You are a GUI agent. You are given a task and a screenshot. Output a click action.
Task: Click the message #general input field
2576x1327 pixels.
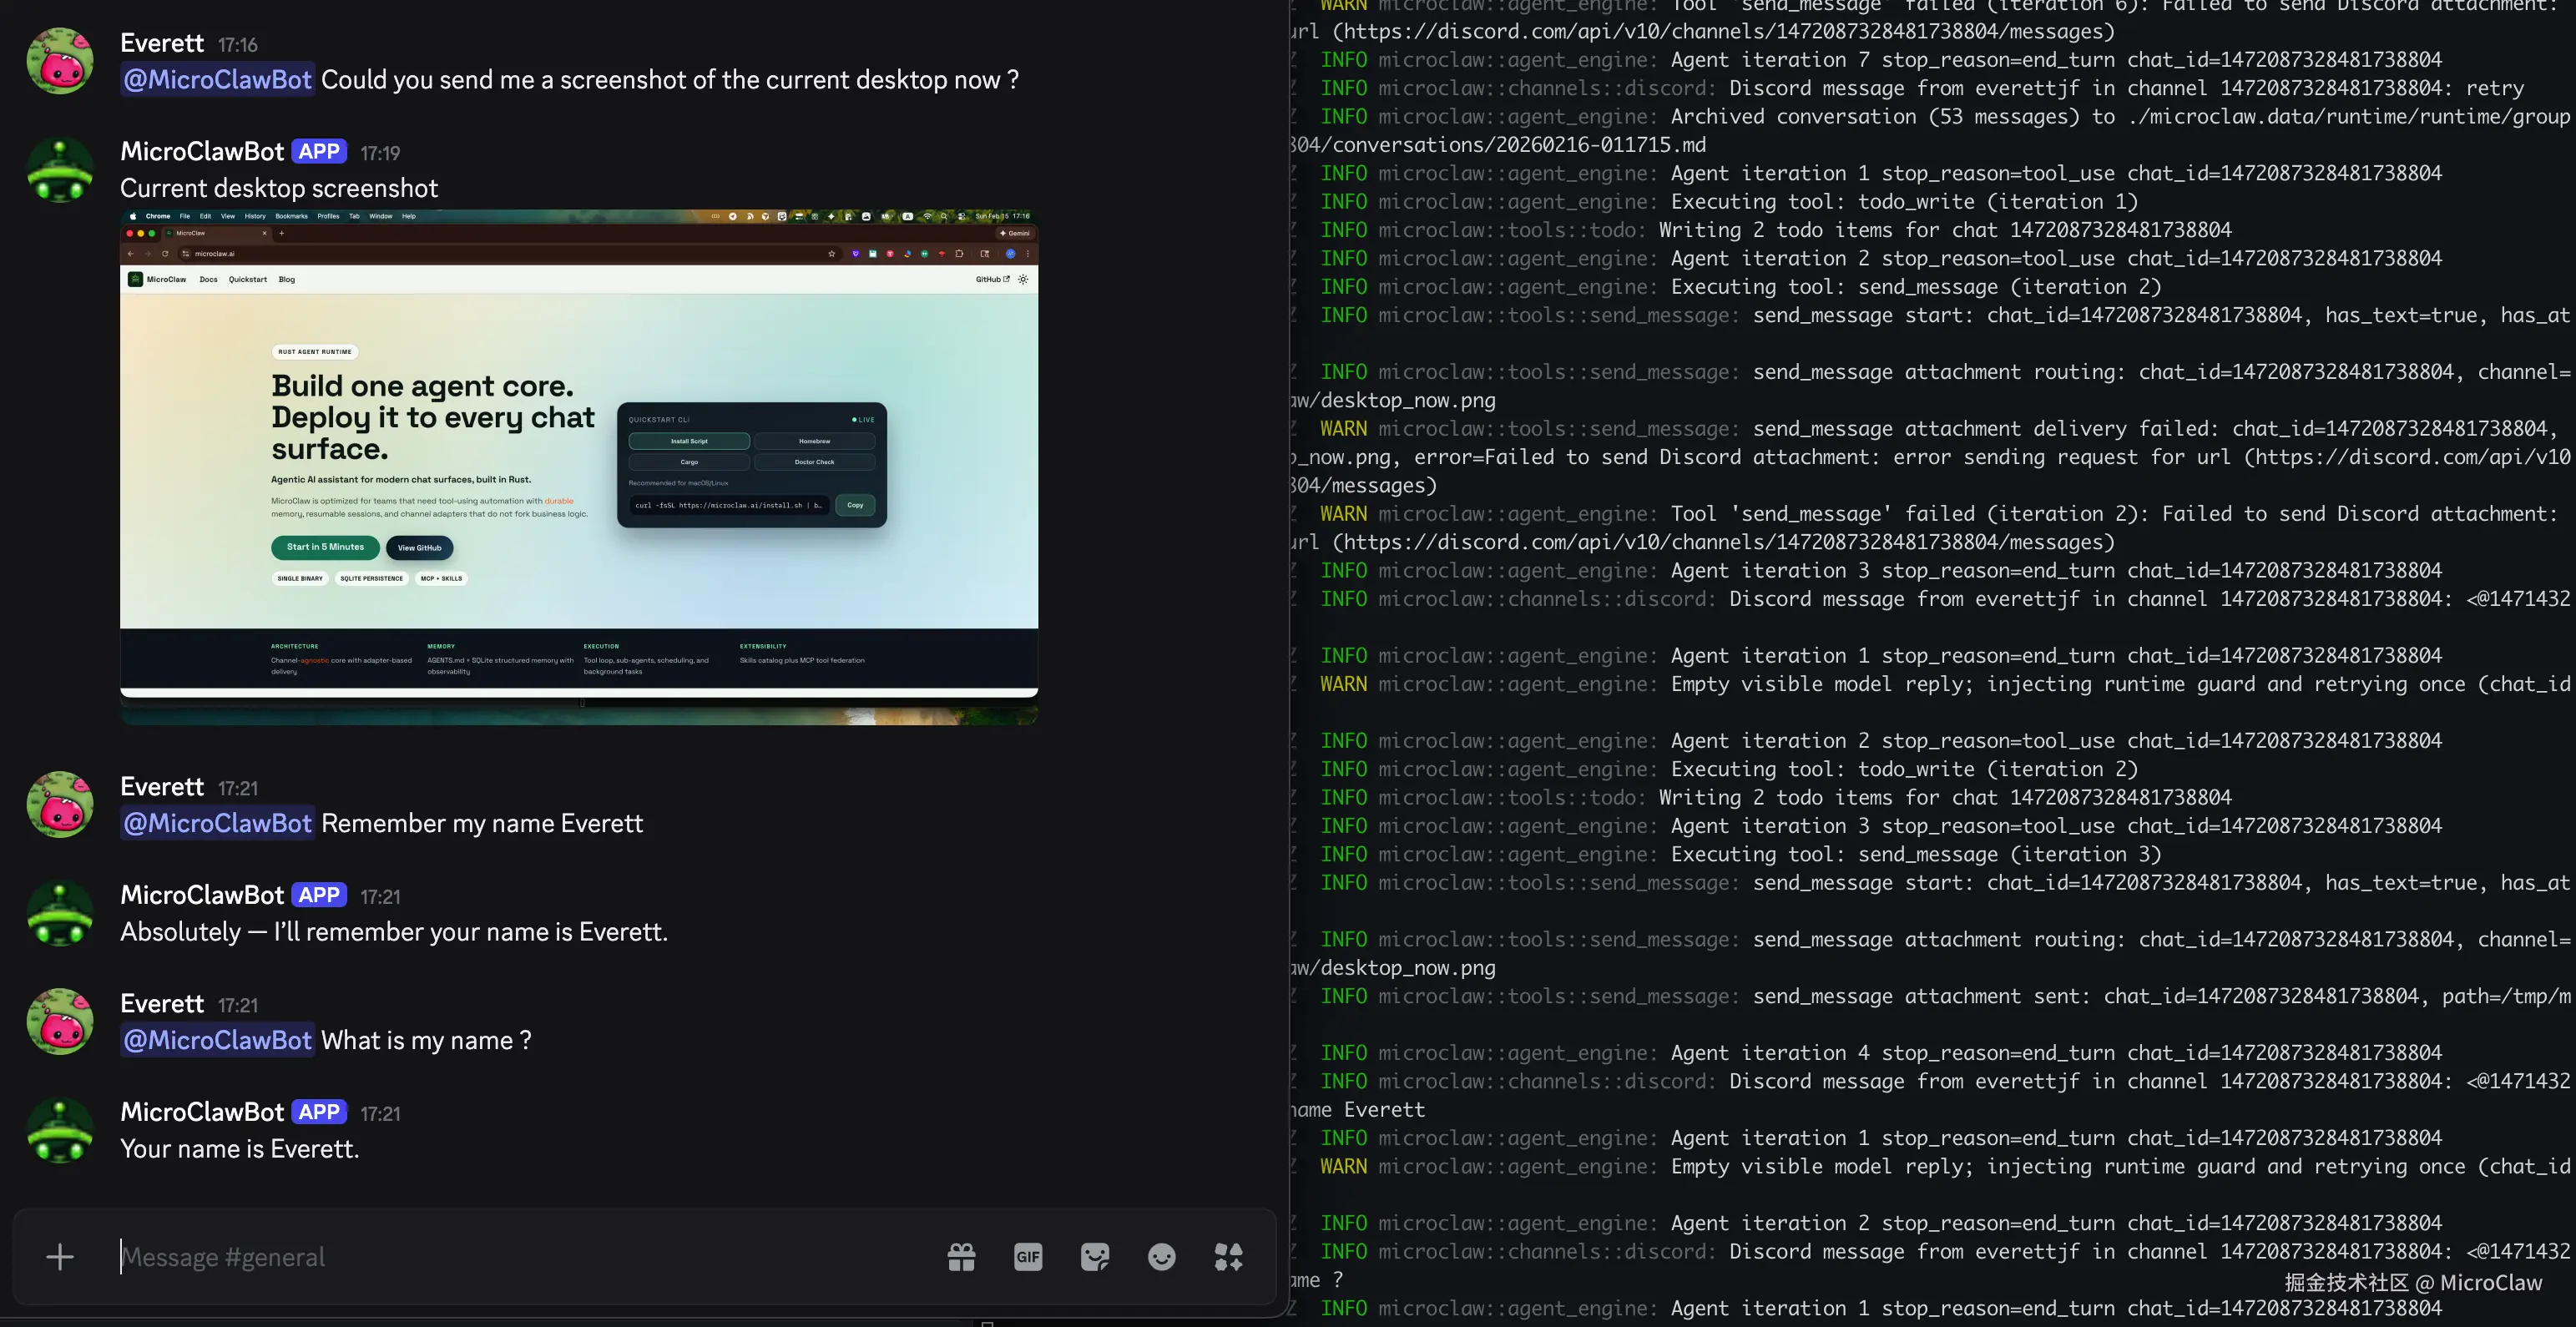520,1257
